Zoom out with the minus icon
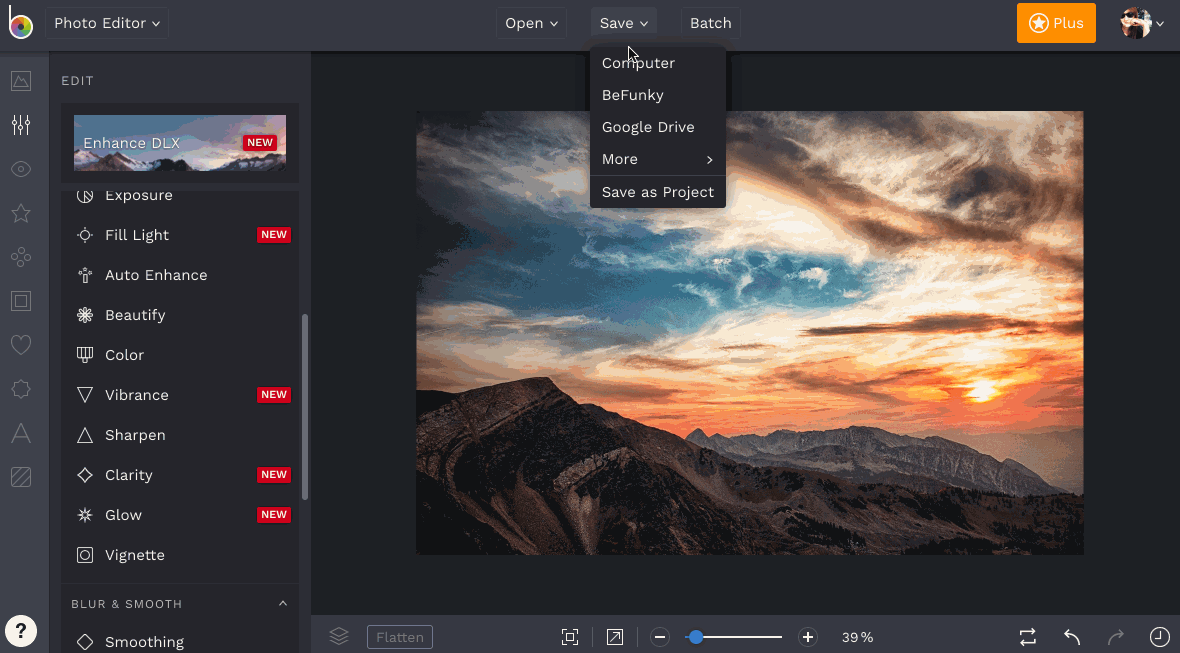The width and height of the screenshot is (1180, 653). (x=660, y=637)
